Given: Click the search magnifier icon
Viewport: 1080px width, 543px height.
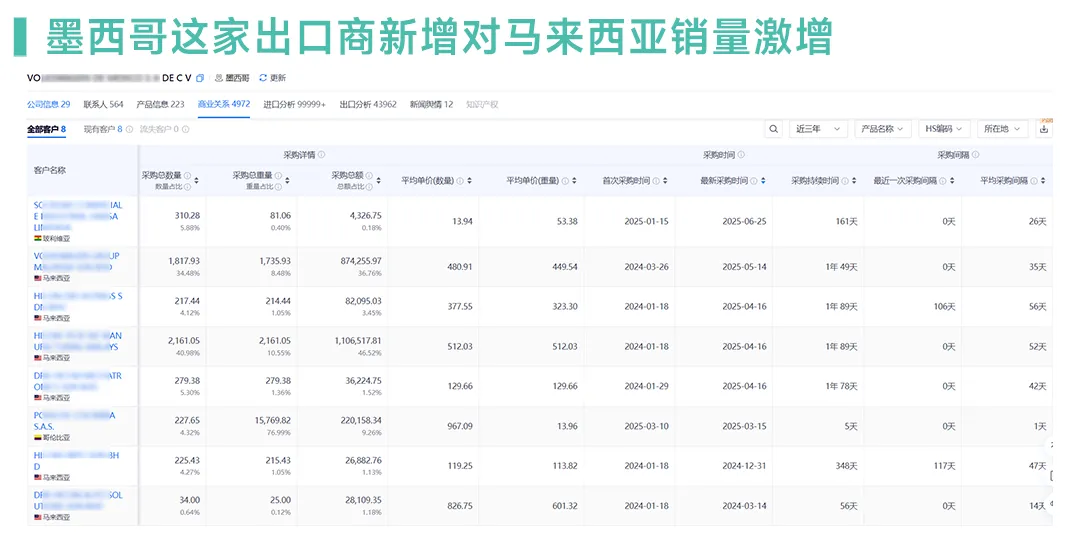Looking at the screenshot, I should (774, 129).
